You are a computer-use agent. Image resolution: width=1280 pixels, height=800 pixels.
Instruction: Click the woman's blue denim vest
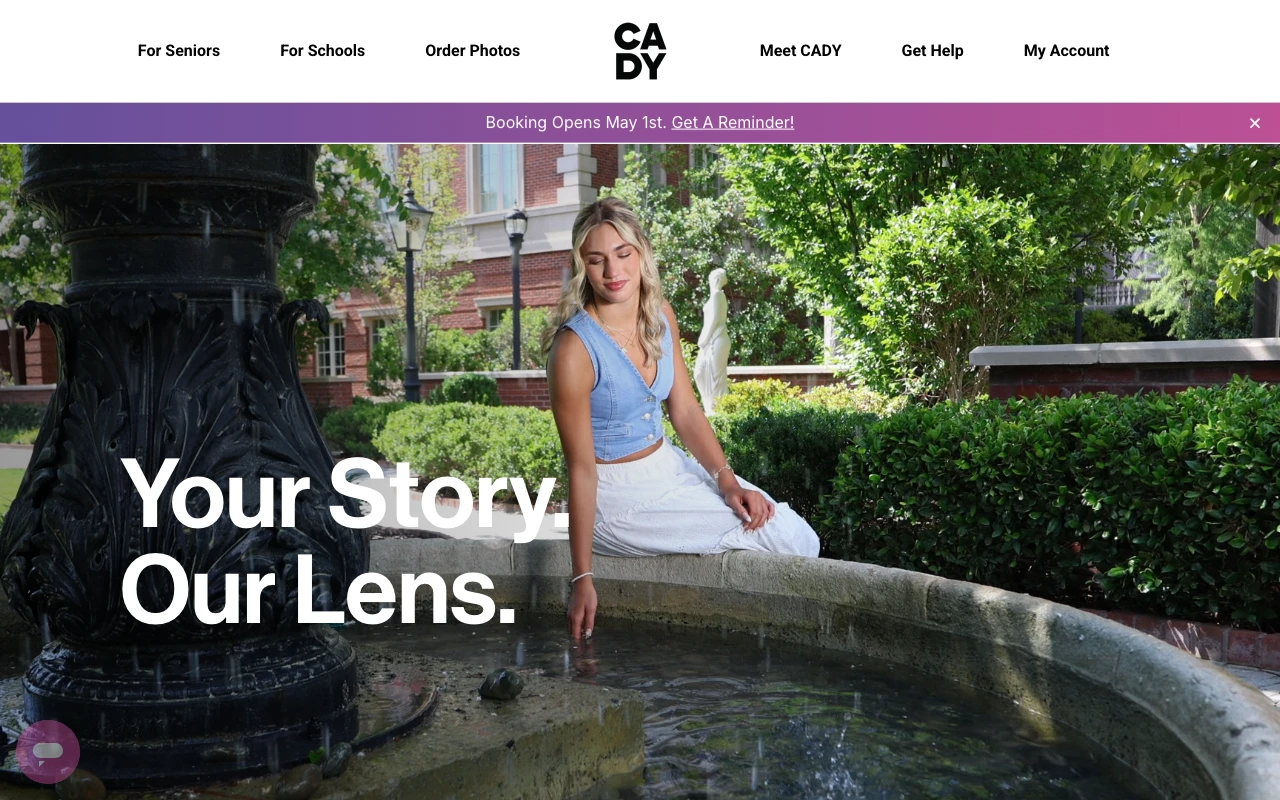coord(618,385)
